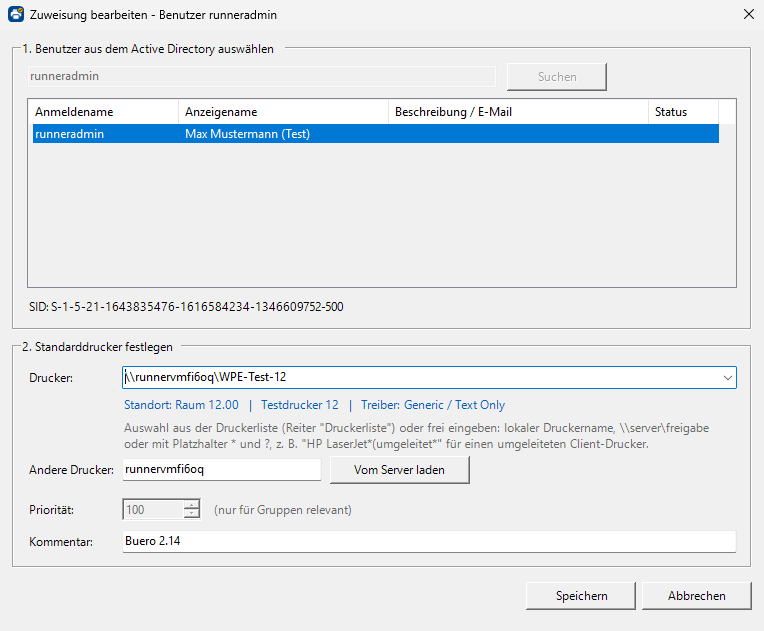Click the Suchen button

tap(557, 77)
